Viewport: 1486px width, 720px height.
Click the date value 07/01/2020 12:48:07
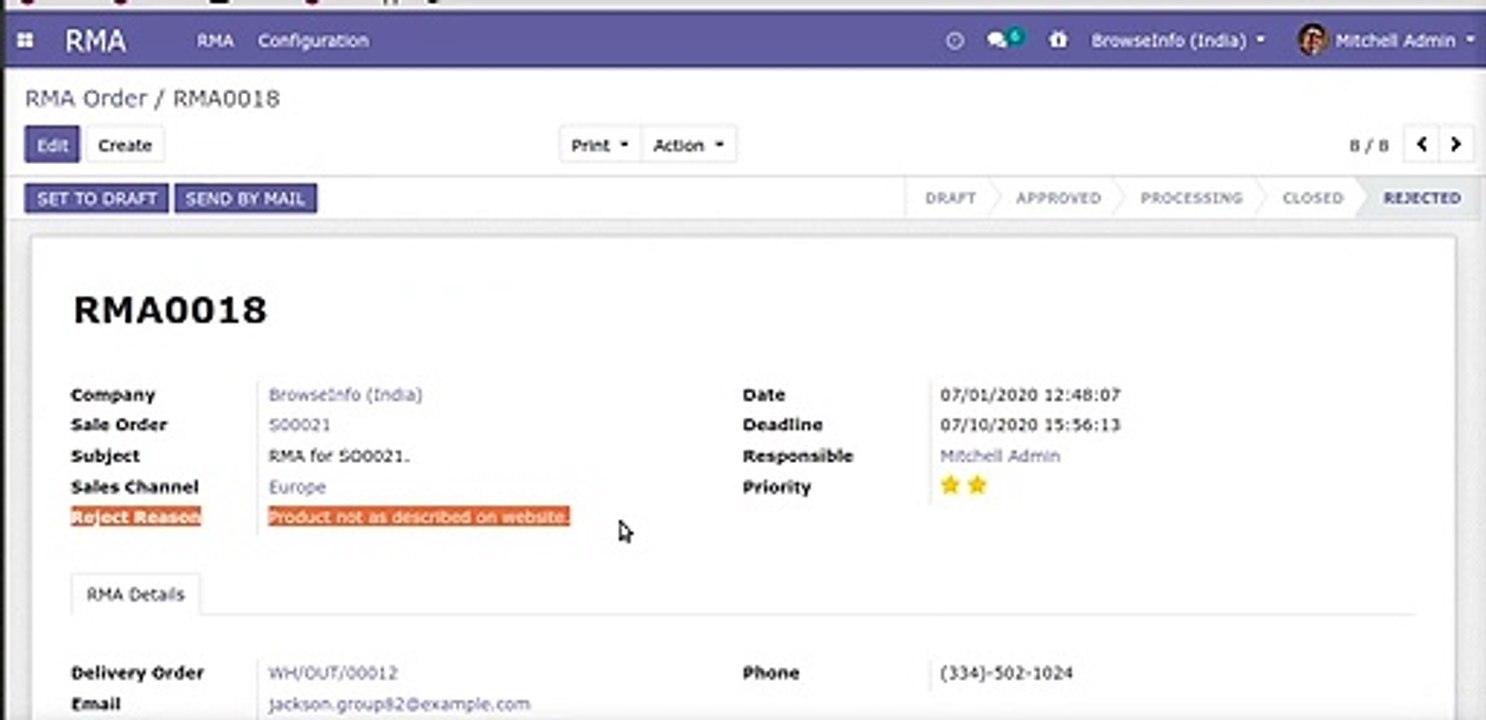(1030, 395)
